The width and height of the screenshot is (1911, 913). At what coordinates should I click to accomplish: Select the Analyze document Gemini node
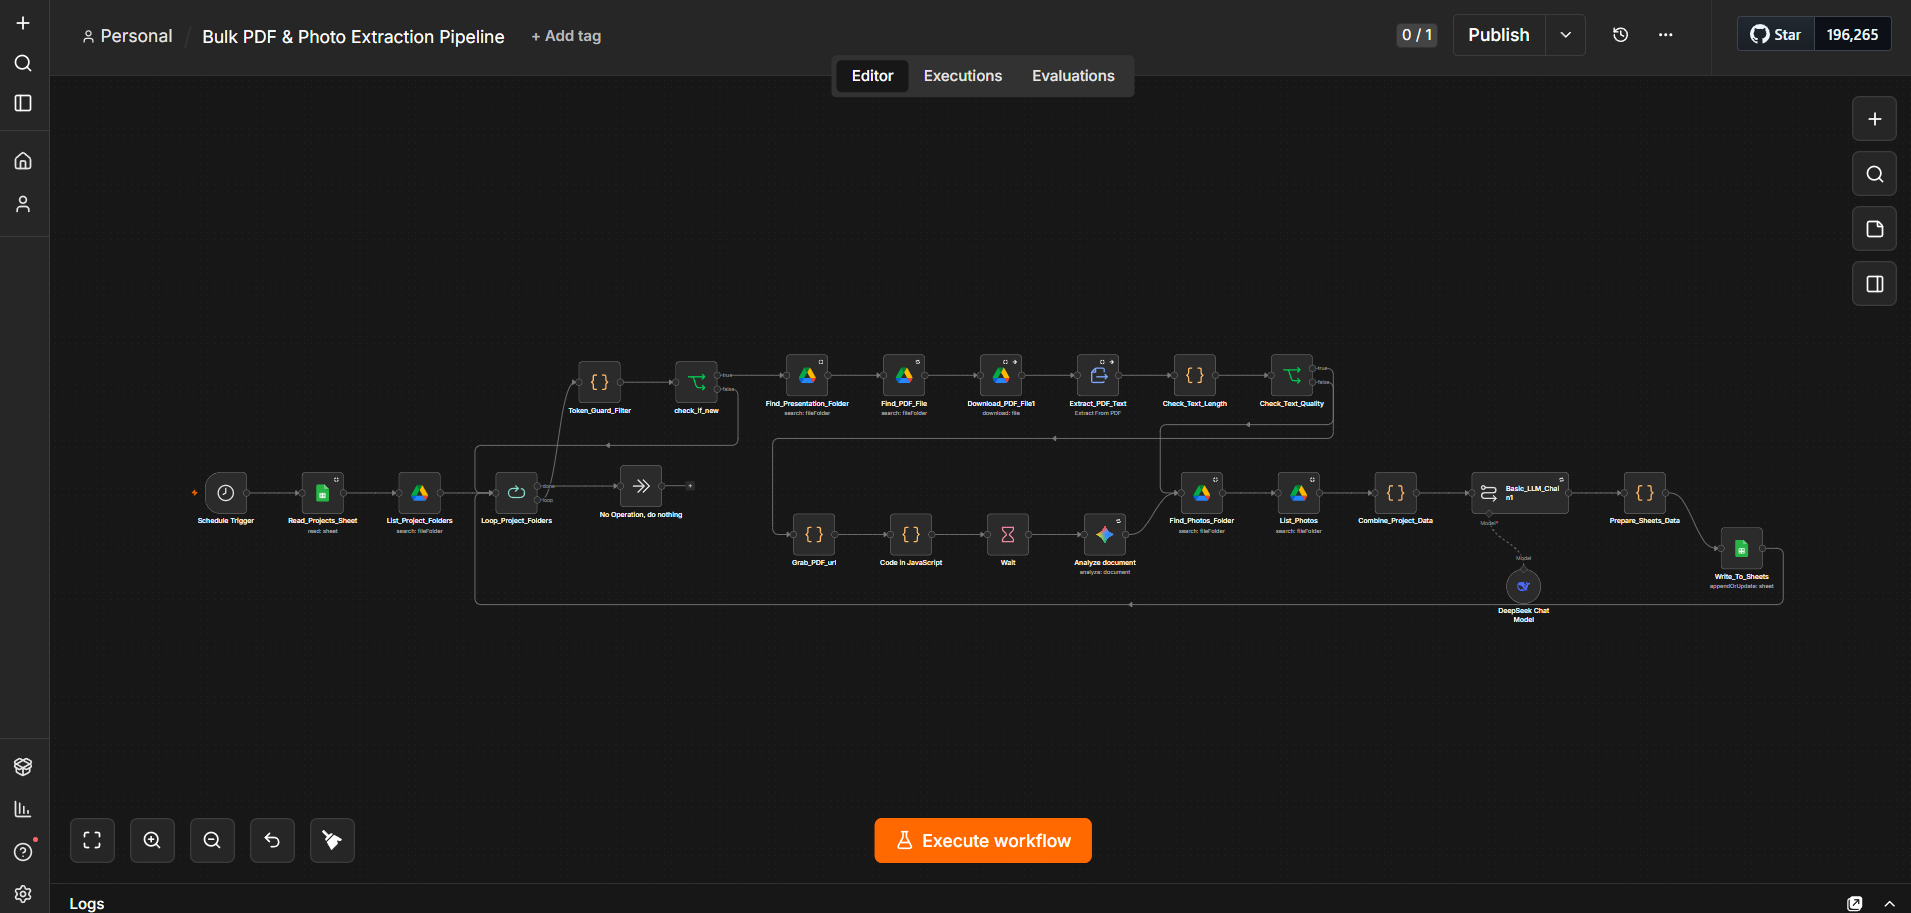(x=1105, y=535)
